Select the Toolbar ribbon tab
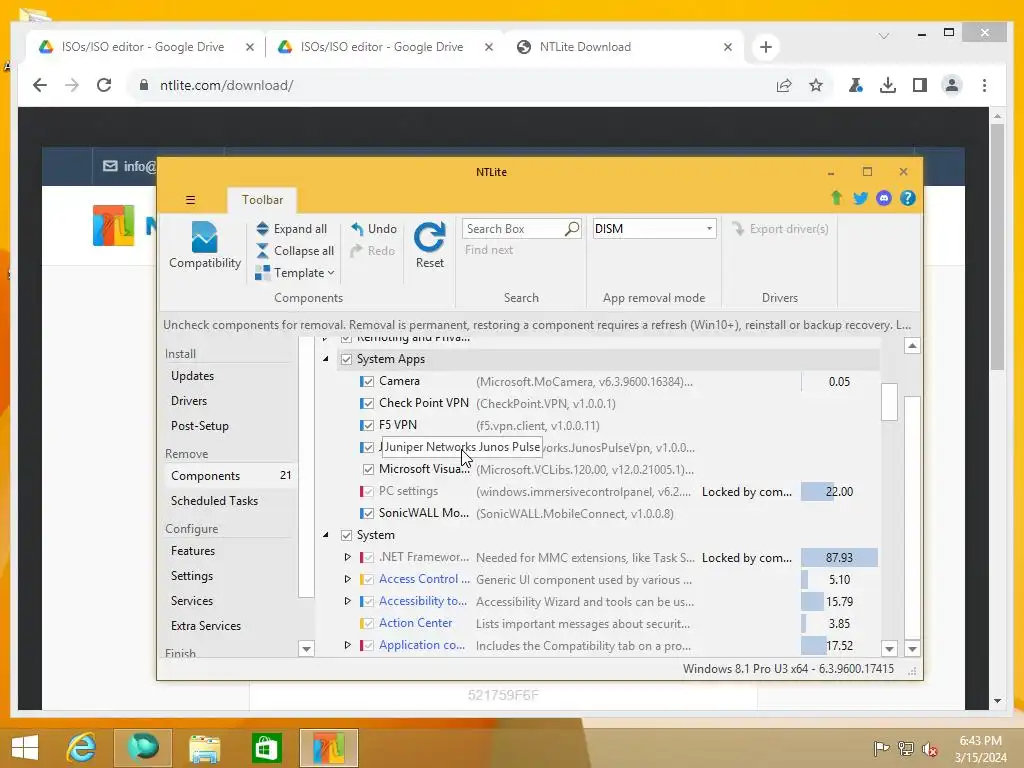Viewport: 1024px width, 768px height. 262,200
